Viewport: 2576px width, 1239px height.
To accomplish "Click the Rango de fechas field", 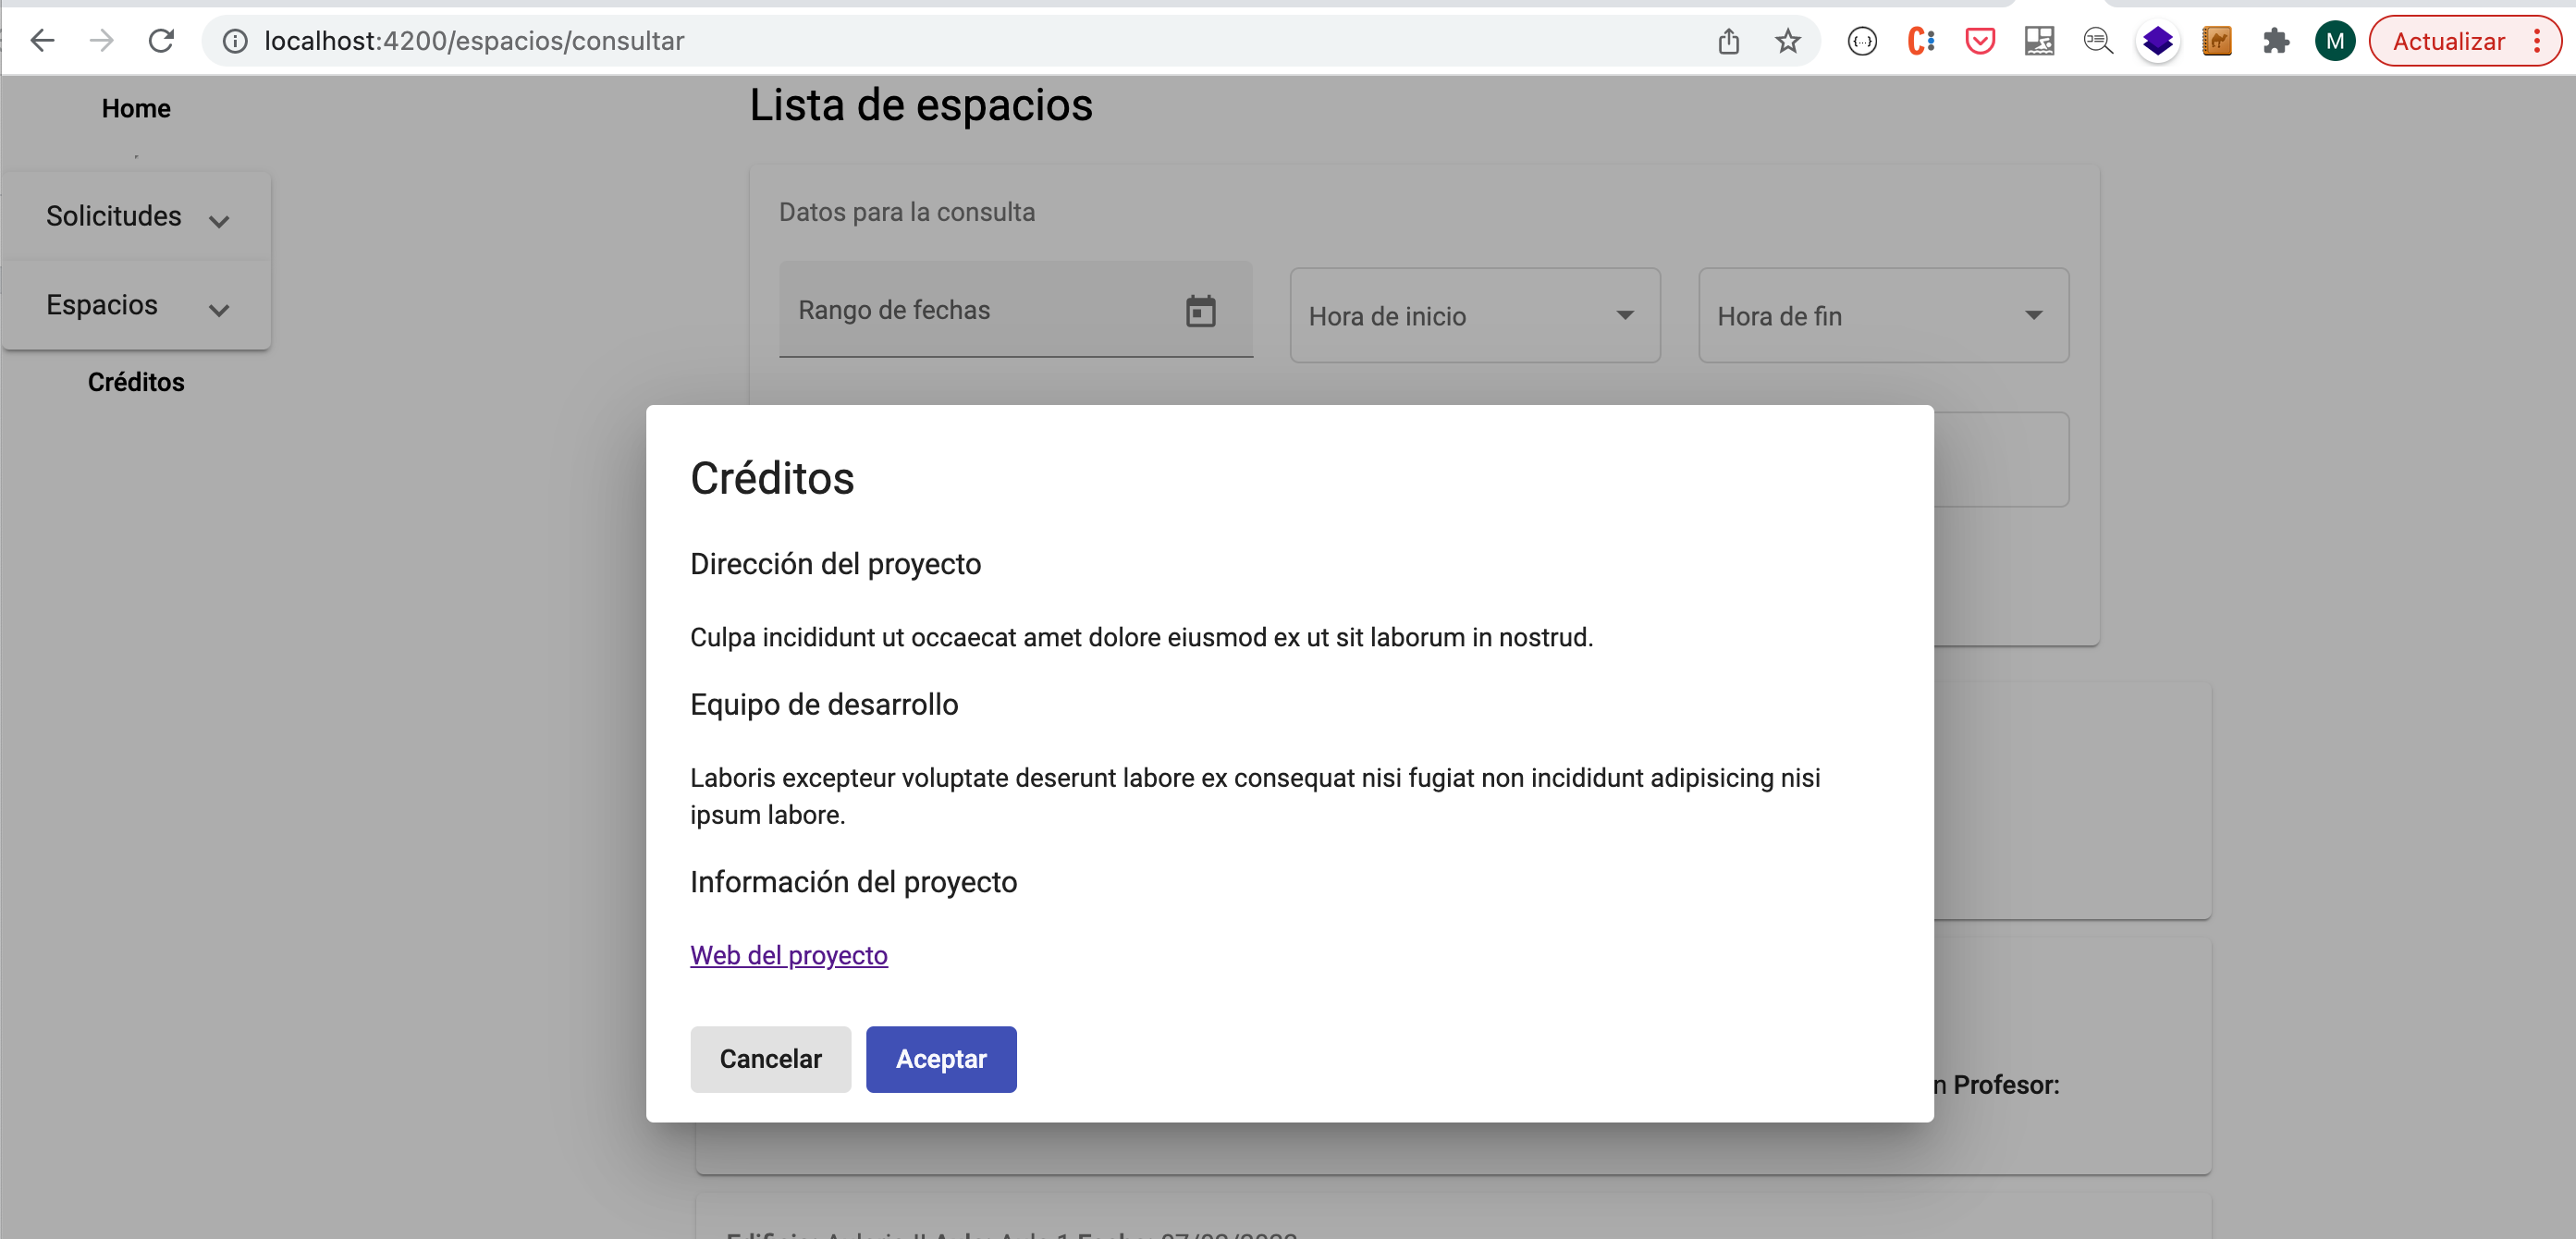I will click(1016, 310).
